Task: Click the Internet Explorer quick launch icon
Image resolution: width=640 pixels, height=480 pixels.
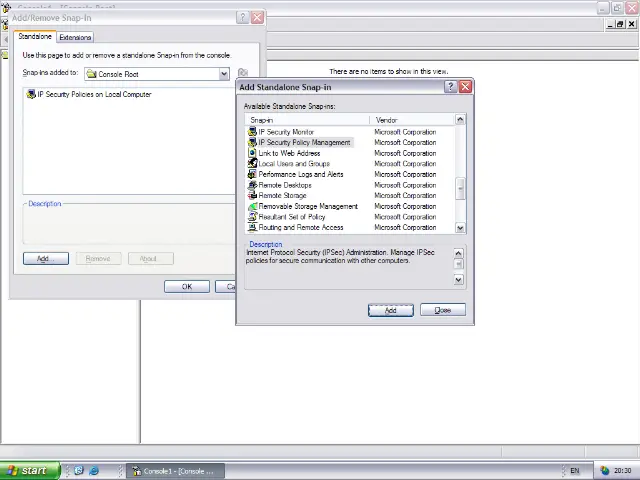Action: pos(94,470)
